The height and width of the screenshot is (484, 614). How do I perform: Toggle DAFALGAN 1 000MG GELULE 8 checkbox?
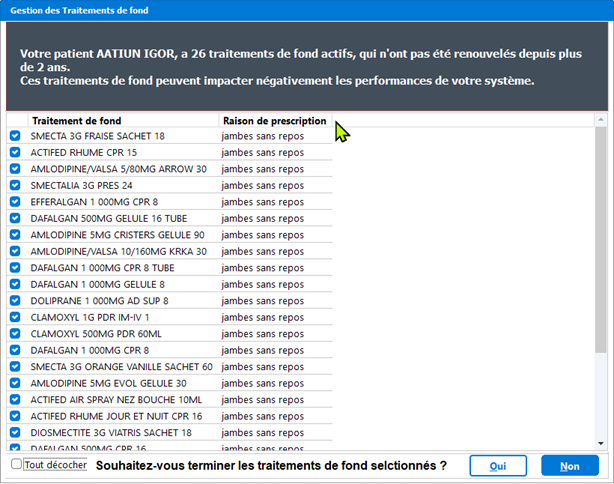pos(15,284)
